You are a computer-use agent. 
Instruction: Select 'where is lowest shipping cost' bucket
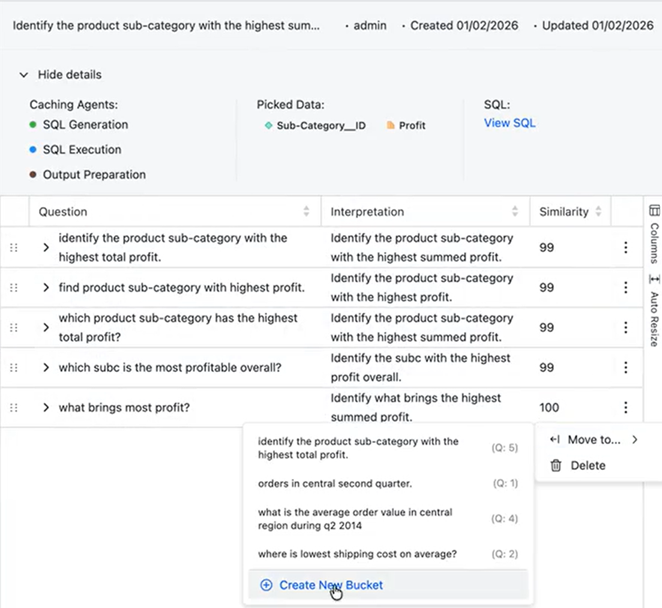click(357, 554)
